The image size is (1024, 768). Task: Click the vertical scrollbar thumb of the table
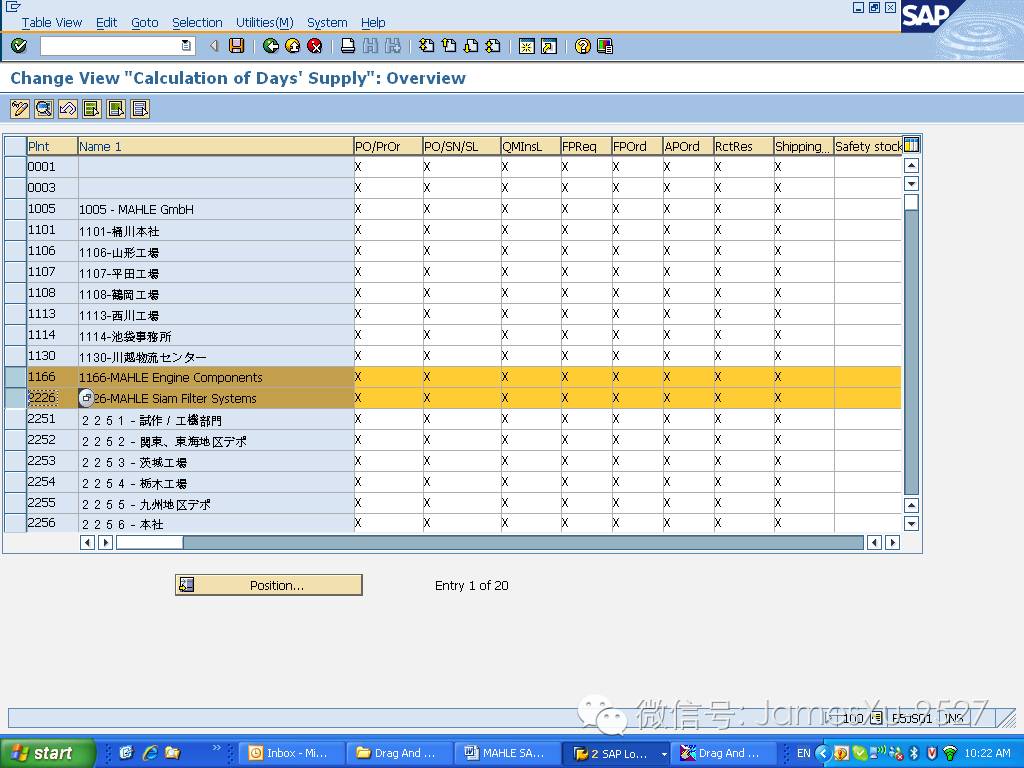(911, 202)
